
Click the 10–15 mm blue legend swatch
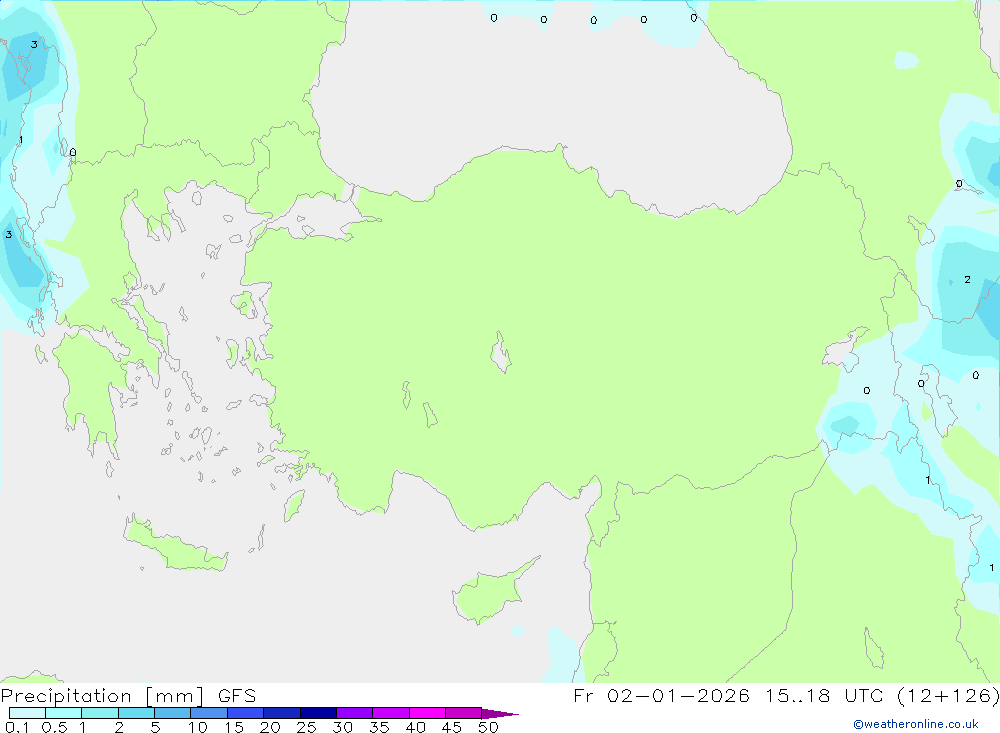click(x=209, y=713)
